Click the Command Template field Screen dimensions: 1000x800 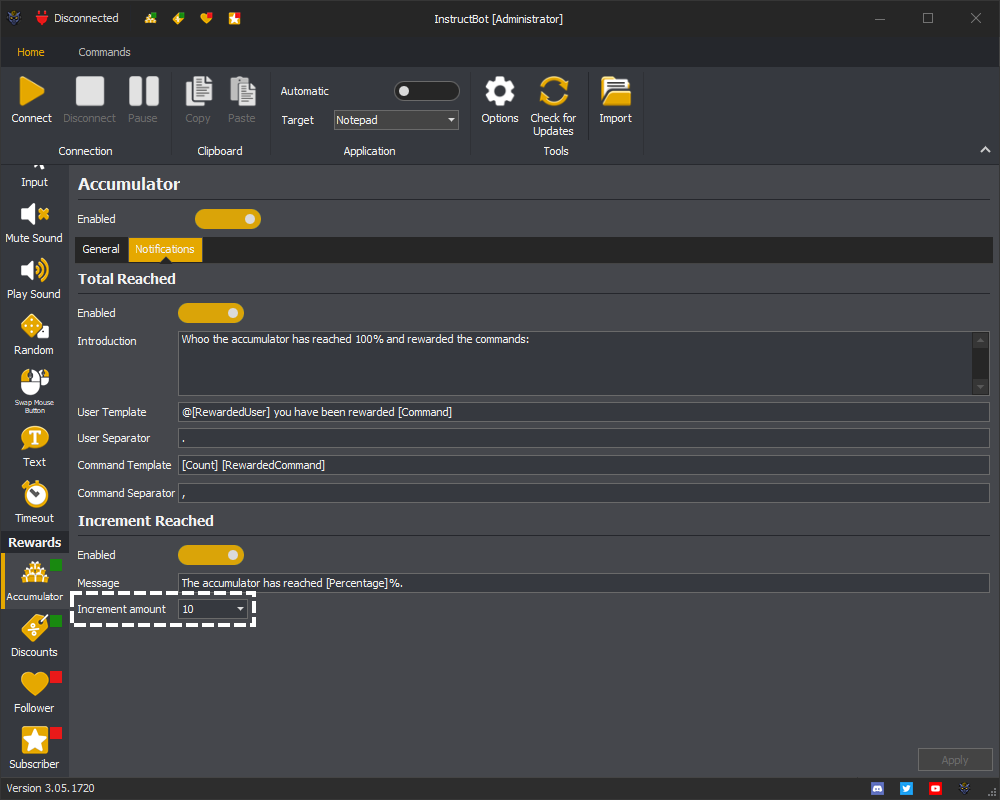tap(584, 465)
